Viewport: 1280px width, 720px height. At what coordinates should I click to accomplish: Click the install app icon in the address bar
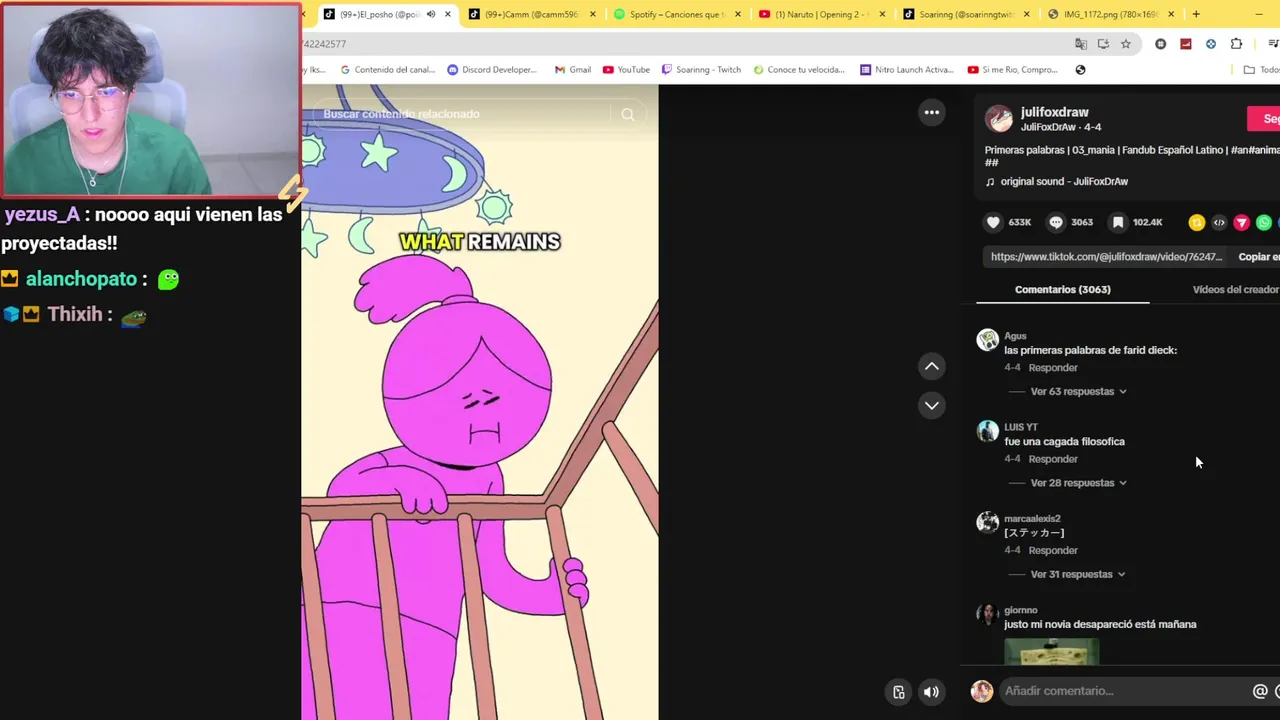1103,44
